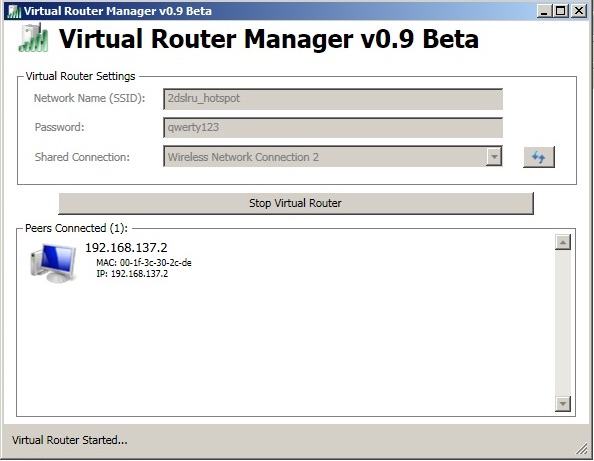This screenshot has width=594, height=461.
Task: Click the Password field showing qwerty123
Action: [x=333, y=128]
